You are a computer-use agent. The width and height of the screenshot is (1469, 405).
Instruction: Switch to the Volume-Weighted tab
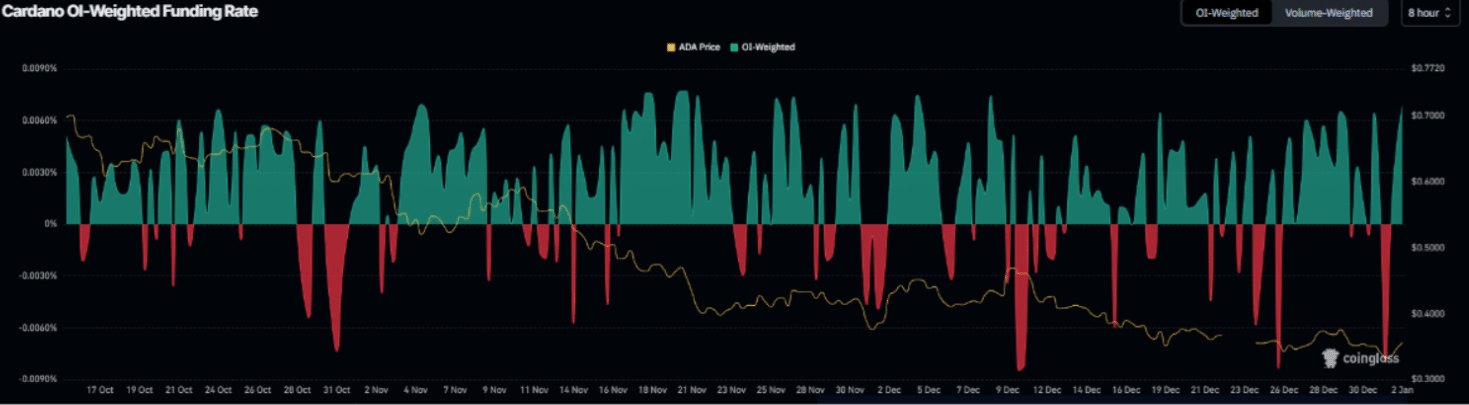(x=1329, y=13)
